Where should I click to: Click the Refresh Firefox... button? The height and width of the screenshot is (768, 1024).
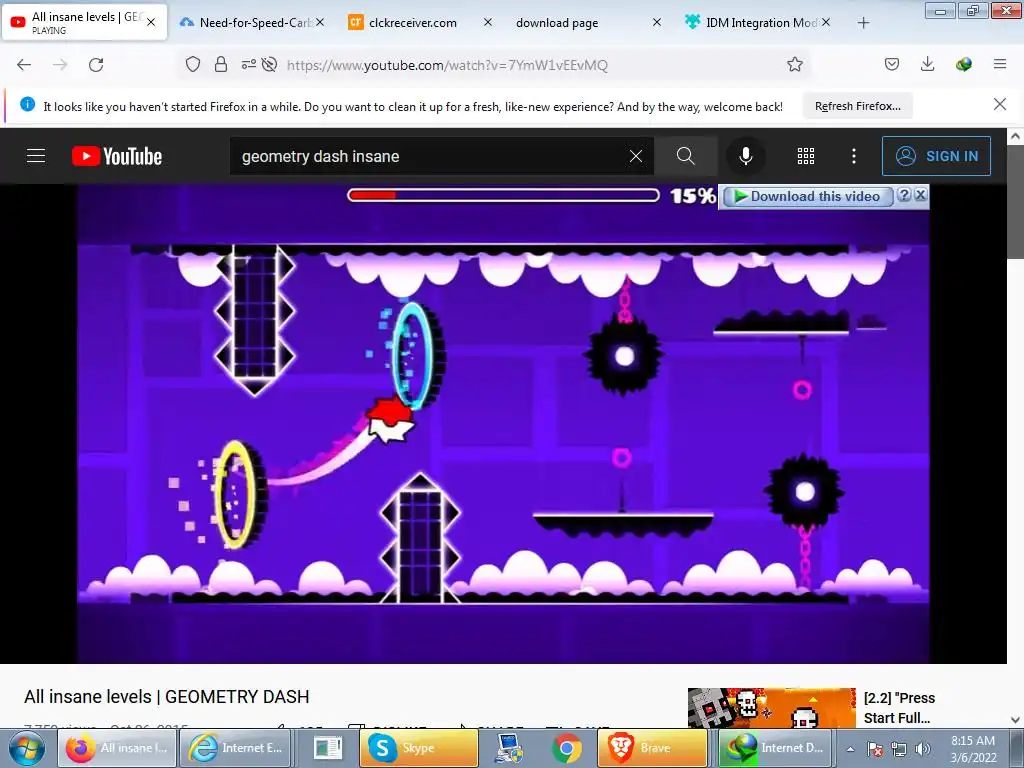[857, 106]
